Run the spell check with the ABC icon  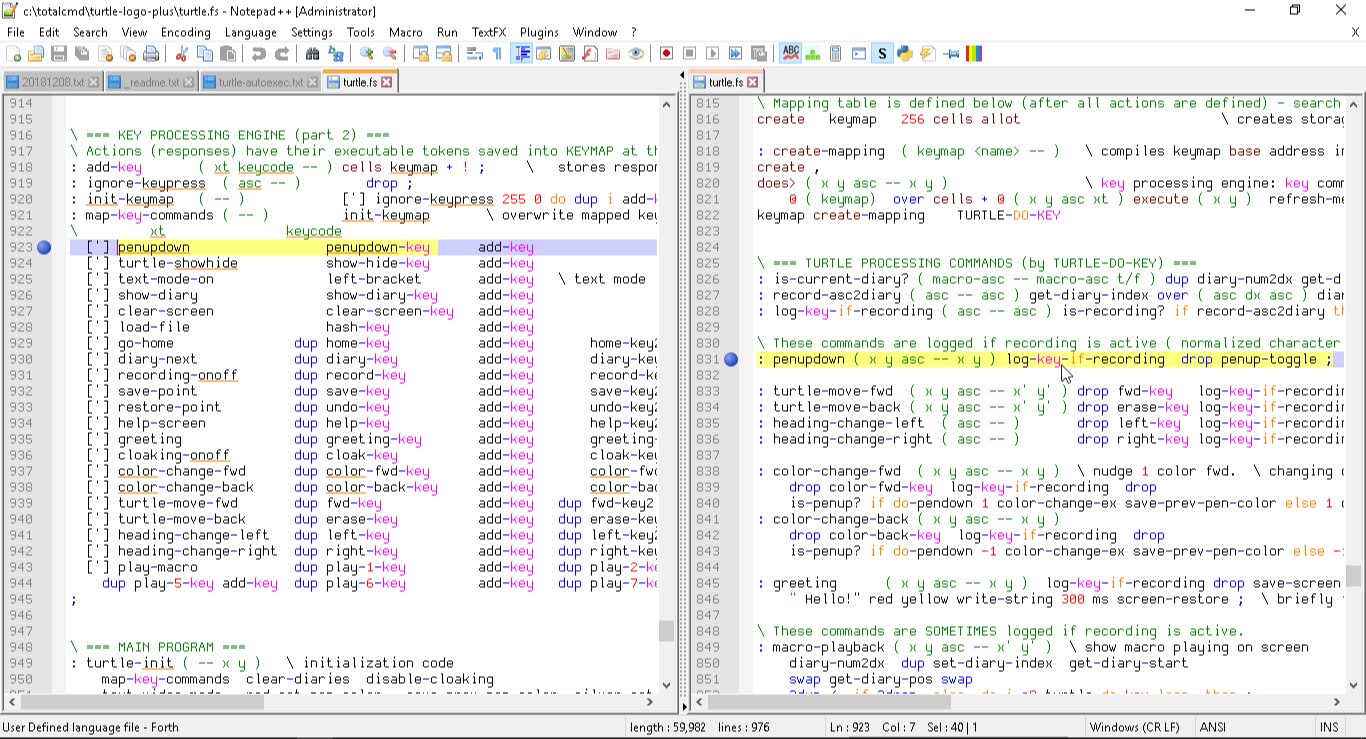click(x=791, y=55)
